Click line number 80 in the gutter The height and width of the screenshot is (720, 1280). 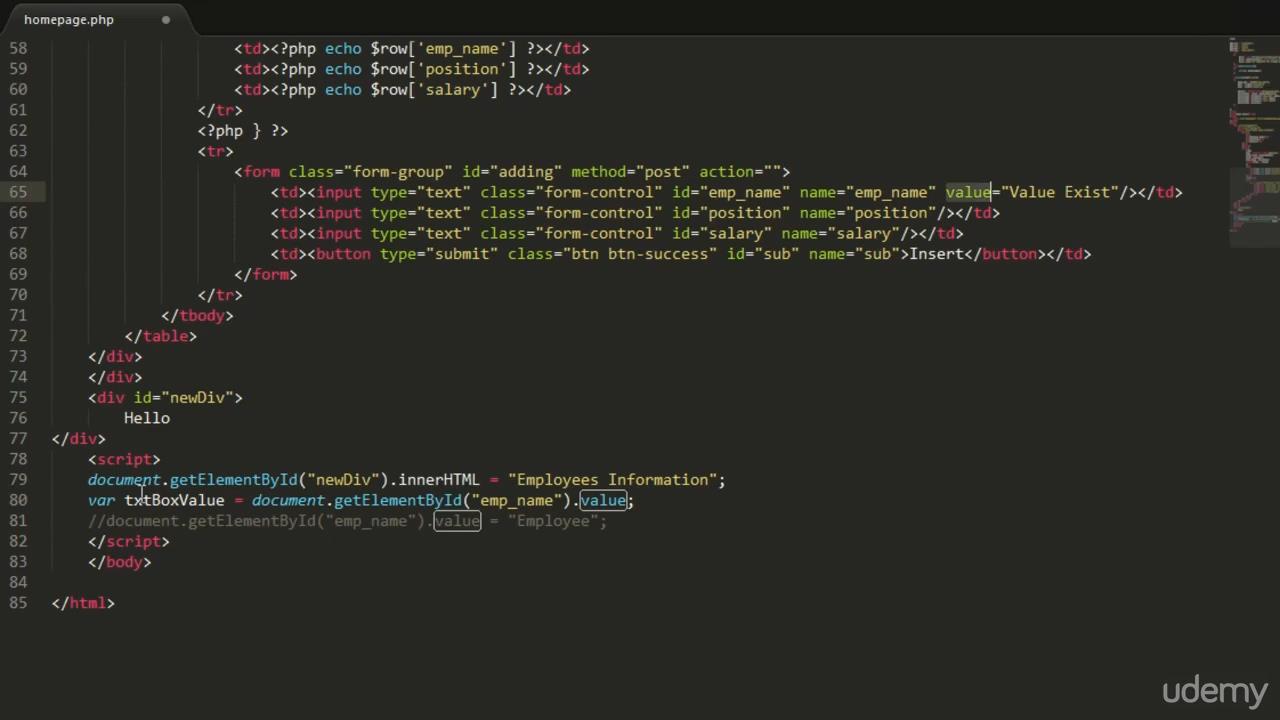(x=17, y=500)
